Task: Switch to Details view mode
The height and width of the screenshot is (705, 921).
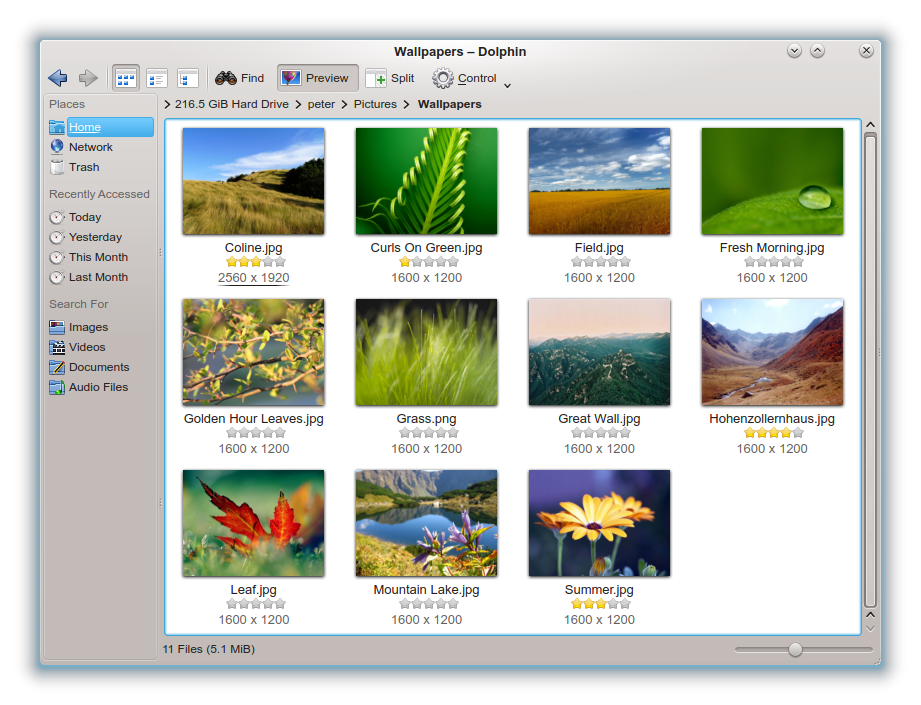Action: coord(188,78)
